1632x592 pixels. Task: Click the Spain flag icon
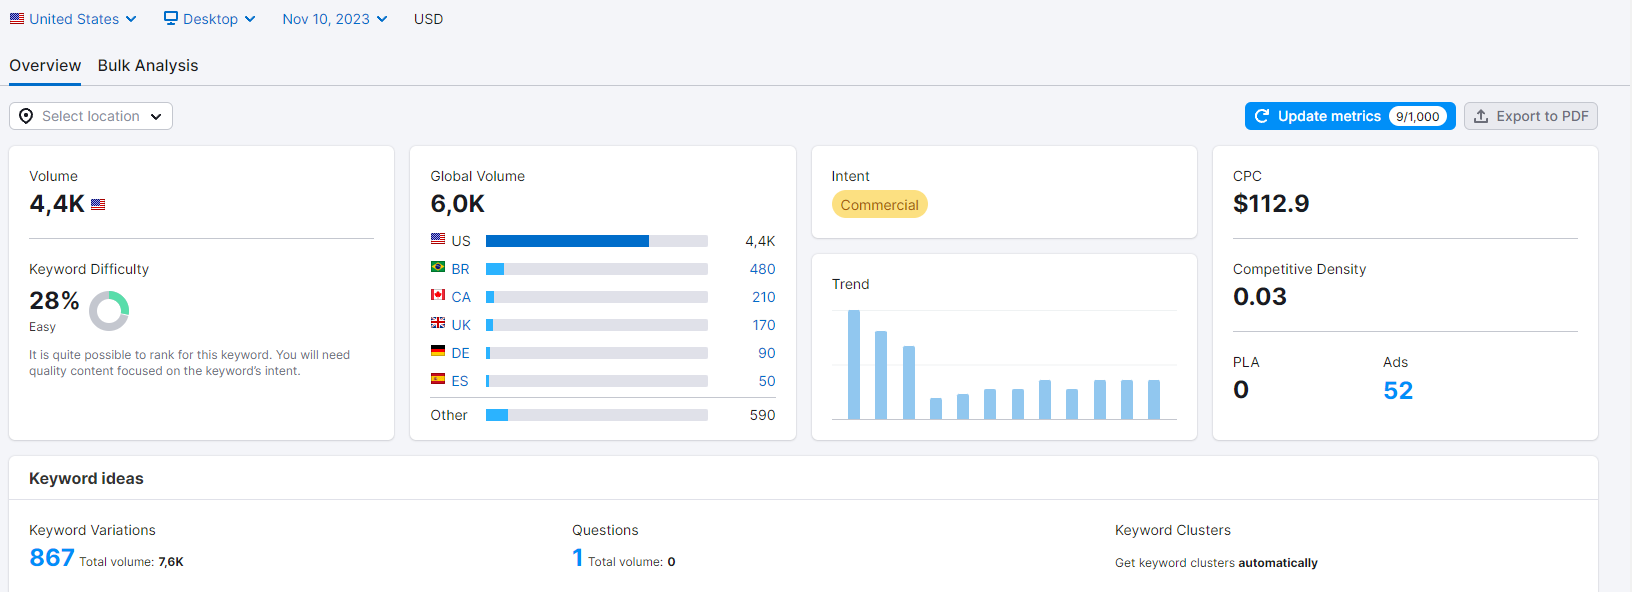point(438,379)
